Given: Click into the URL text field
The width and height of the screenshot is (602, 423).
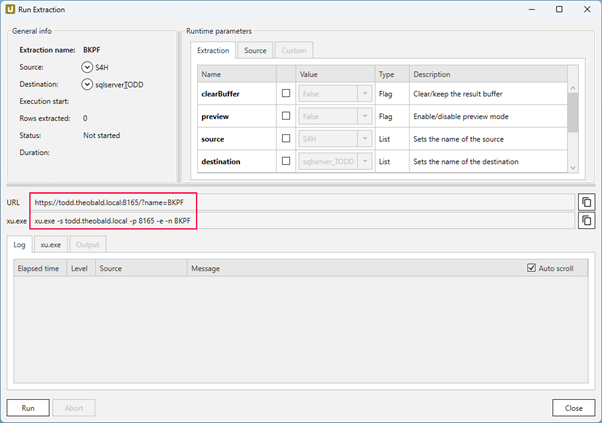Looking at the screenshot, I should coord(300,202).
